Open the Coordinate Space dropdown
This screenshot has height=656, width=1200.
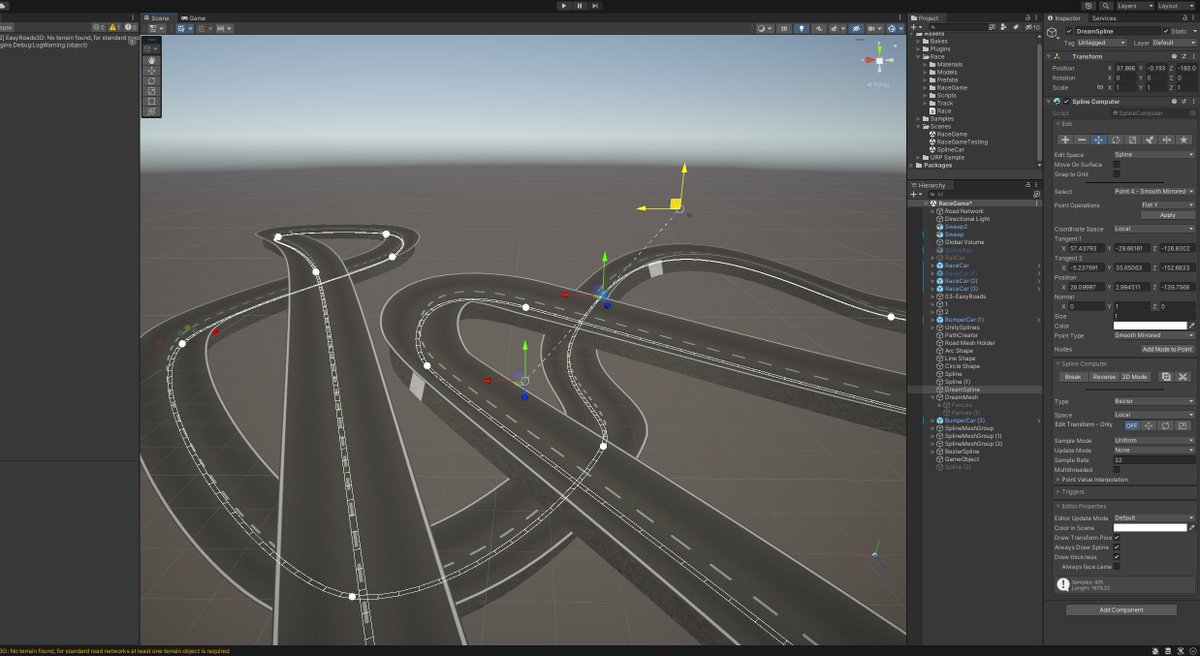point(1154,229)
